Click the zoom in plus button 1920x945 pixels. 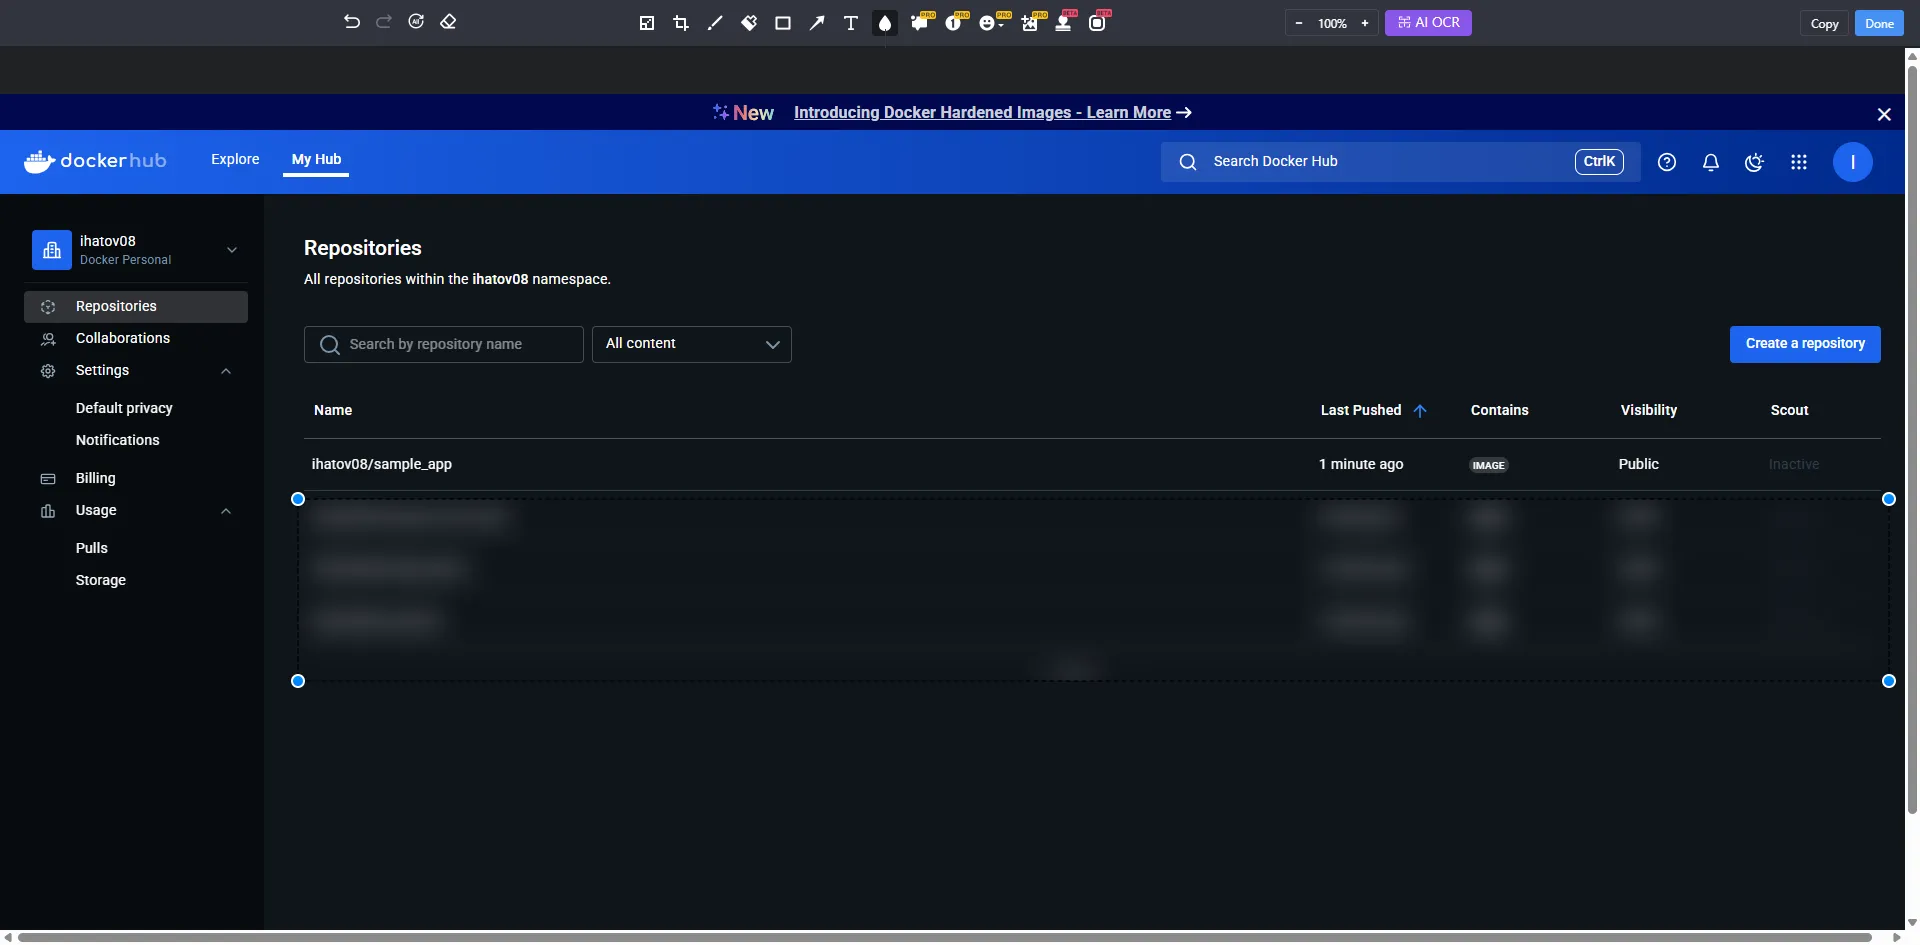(1365, 23)
